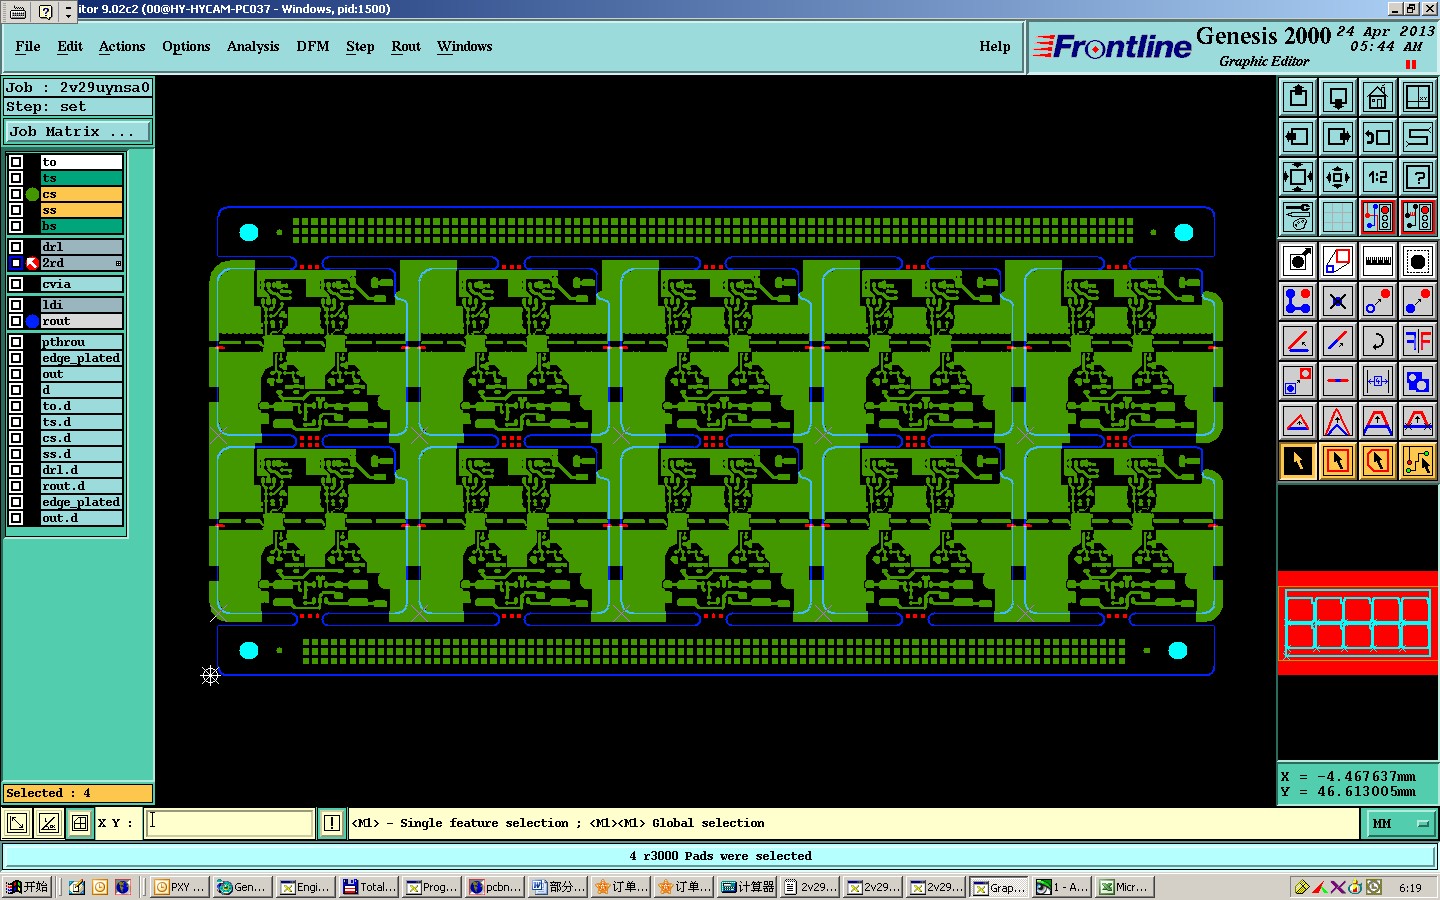Screen dimensions: 1440x900
Task: Toggle the checkbox for layer cvia
Action: [x=16, y=284]
